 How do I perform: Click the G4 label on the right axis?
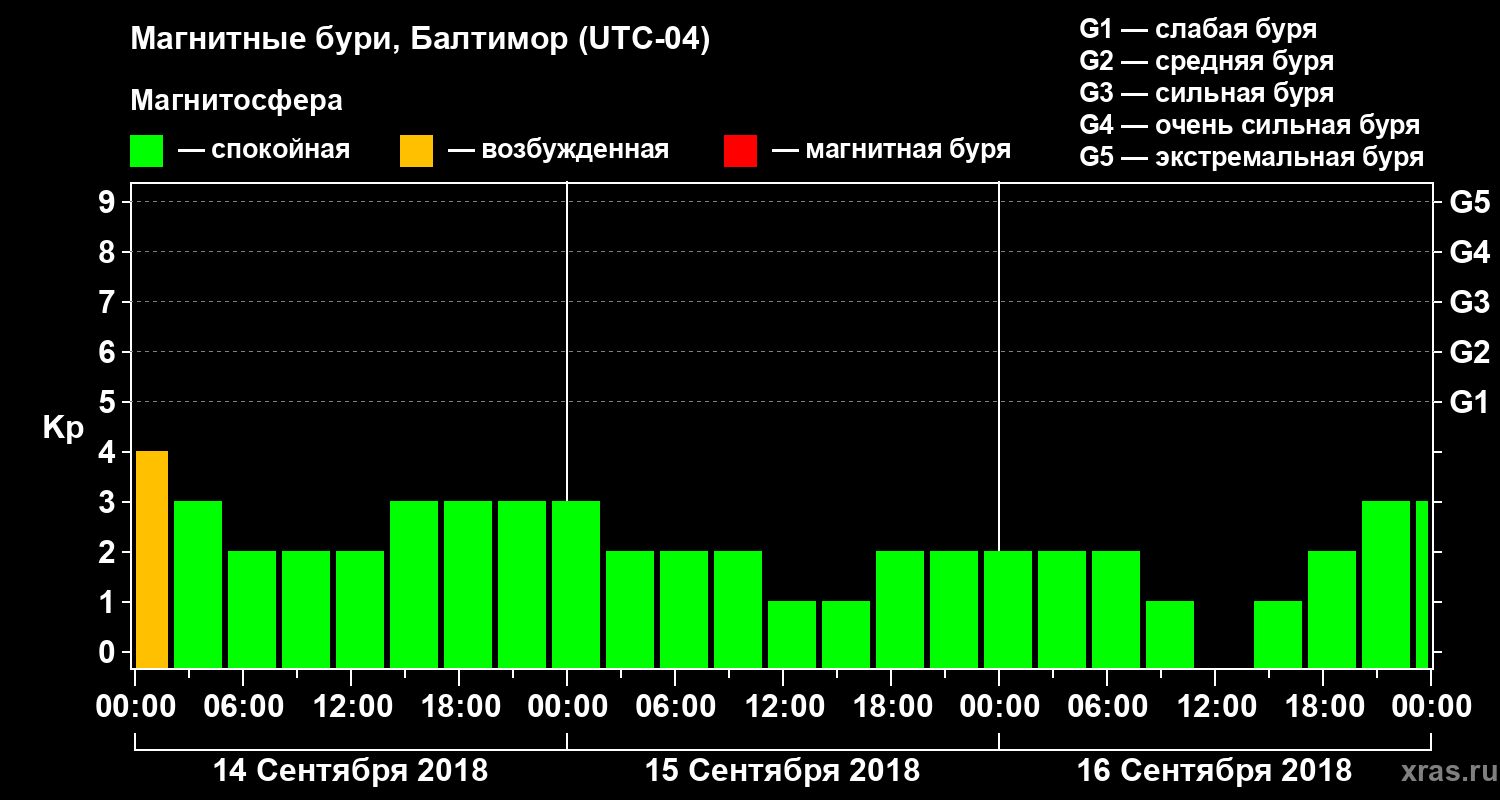1470,253
